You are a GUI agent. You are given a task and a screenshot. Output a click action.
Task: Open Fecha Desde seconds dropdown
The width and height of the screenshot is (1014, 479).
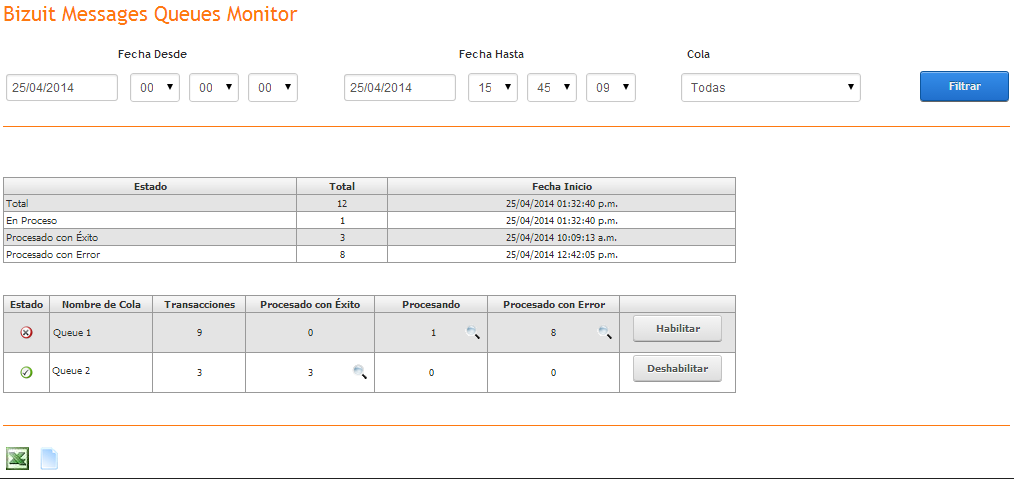tap(272, 87)
